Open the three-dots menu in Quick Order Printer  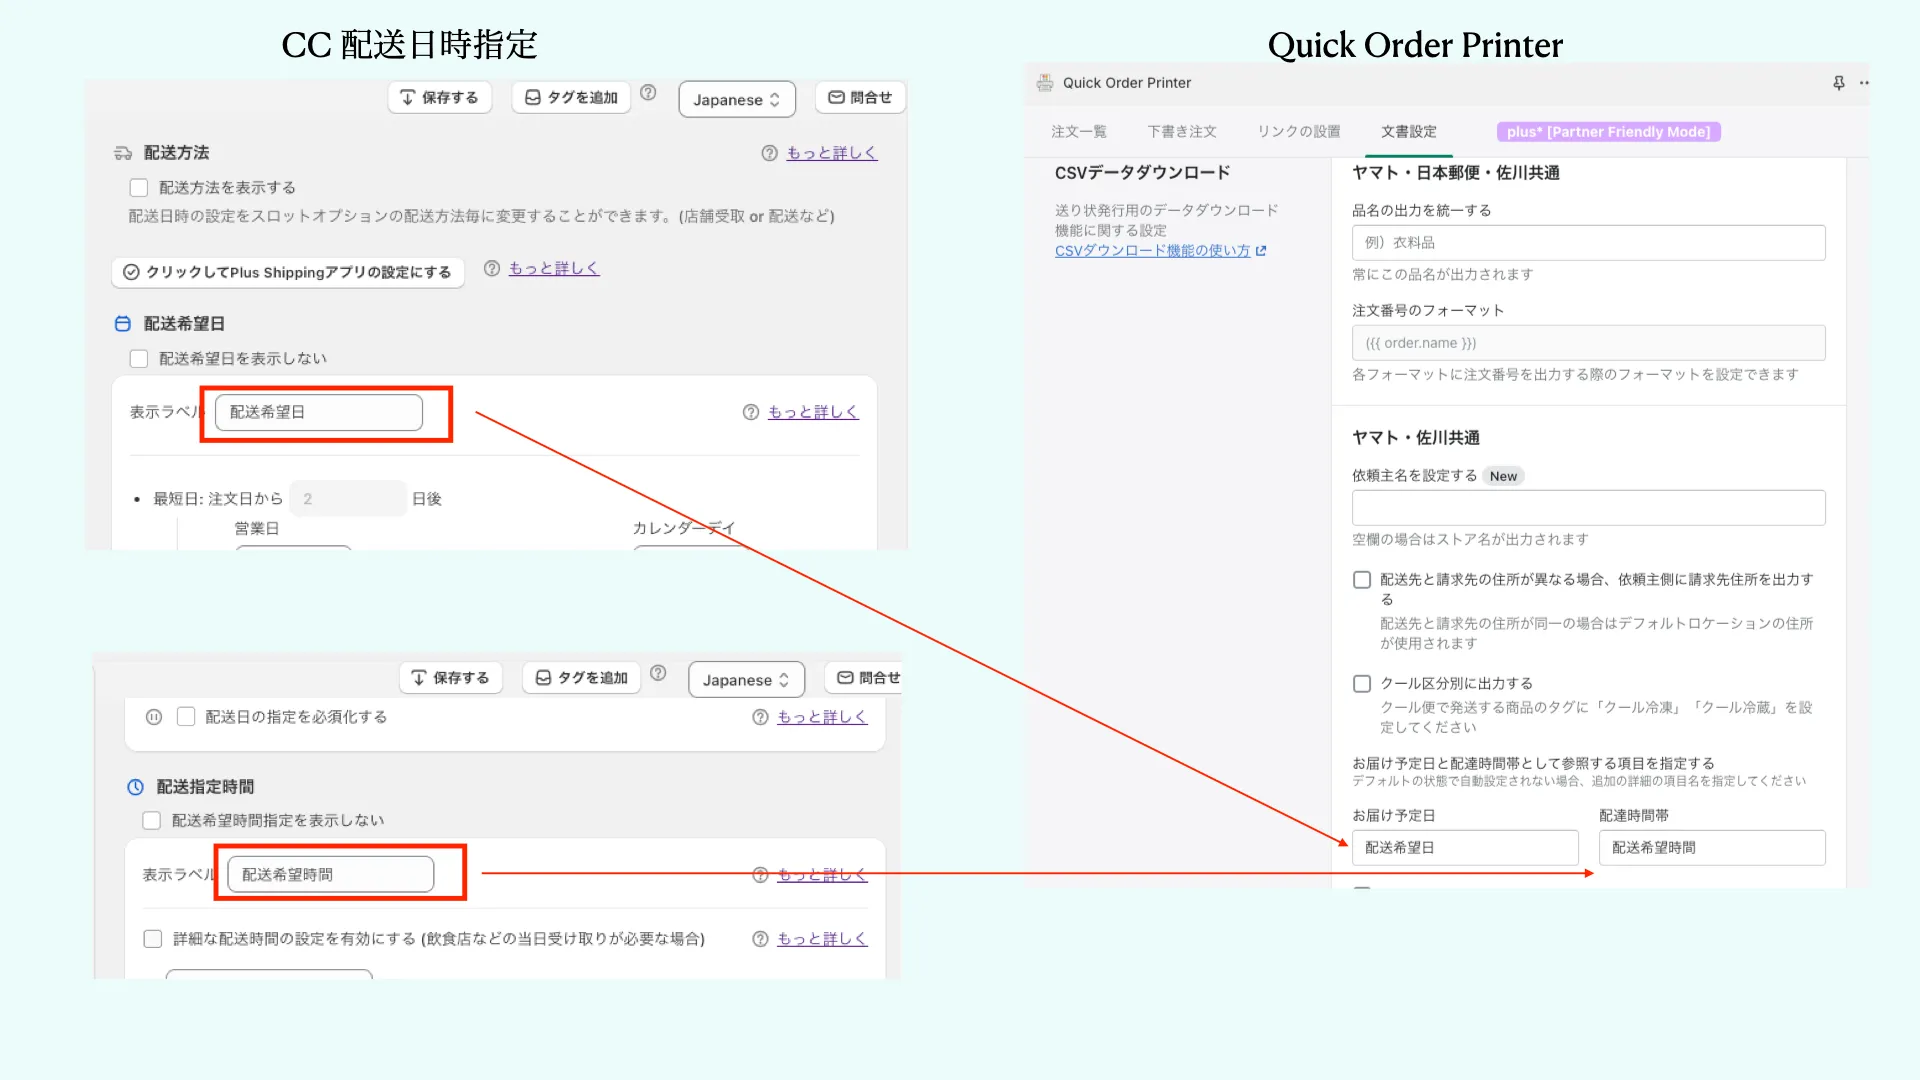tap(1864, 83)
